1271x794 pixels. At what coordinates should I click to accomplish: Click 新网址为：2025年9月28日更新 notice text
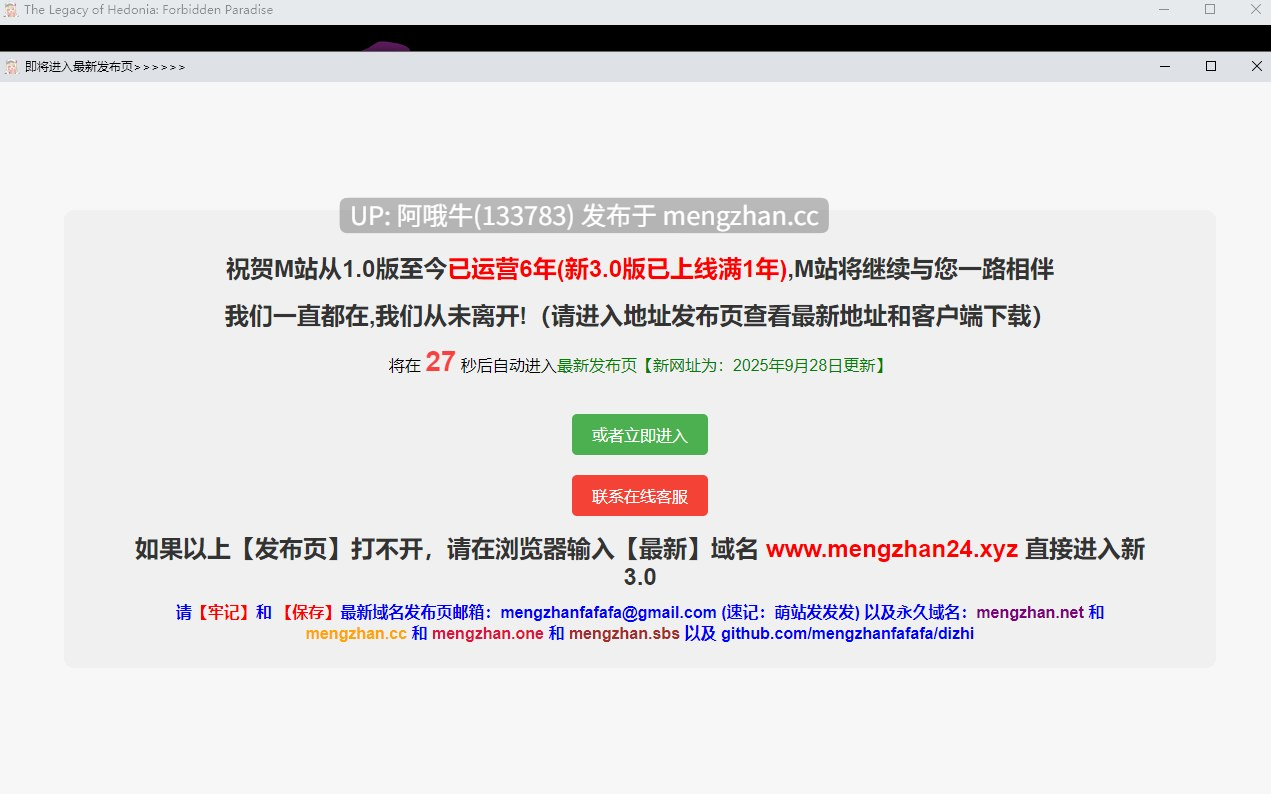(763, 365)
